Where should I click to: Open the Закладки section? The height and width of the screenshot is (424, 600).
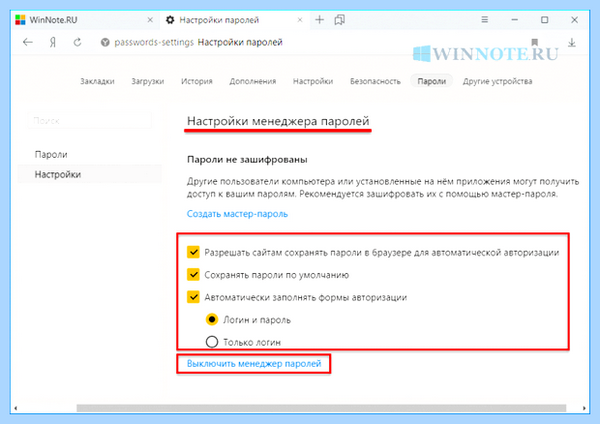(x=97, y=81)
